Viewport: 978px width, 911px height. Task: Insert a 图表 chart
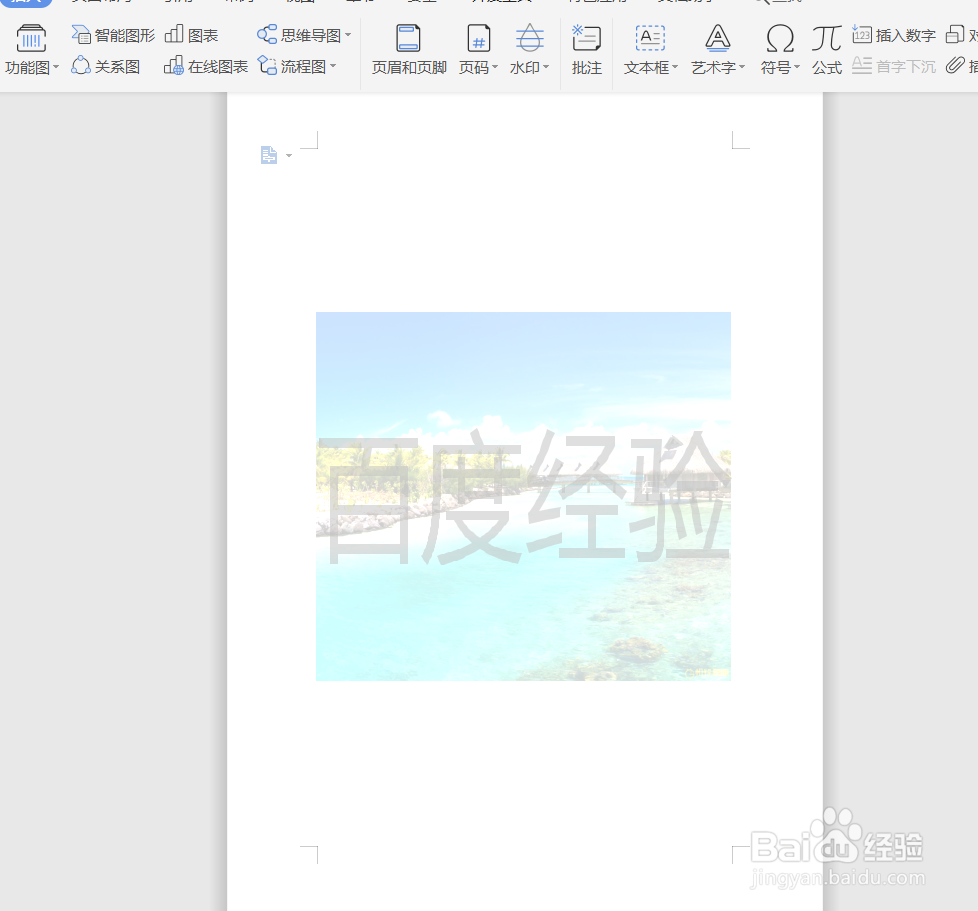[x=191, y=36]
